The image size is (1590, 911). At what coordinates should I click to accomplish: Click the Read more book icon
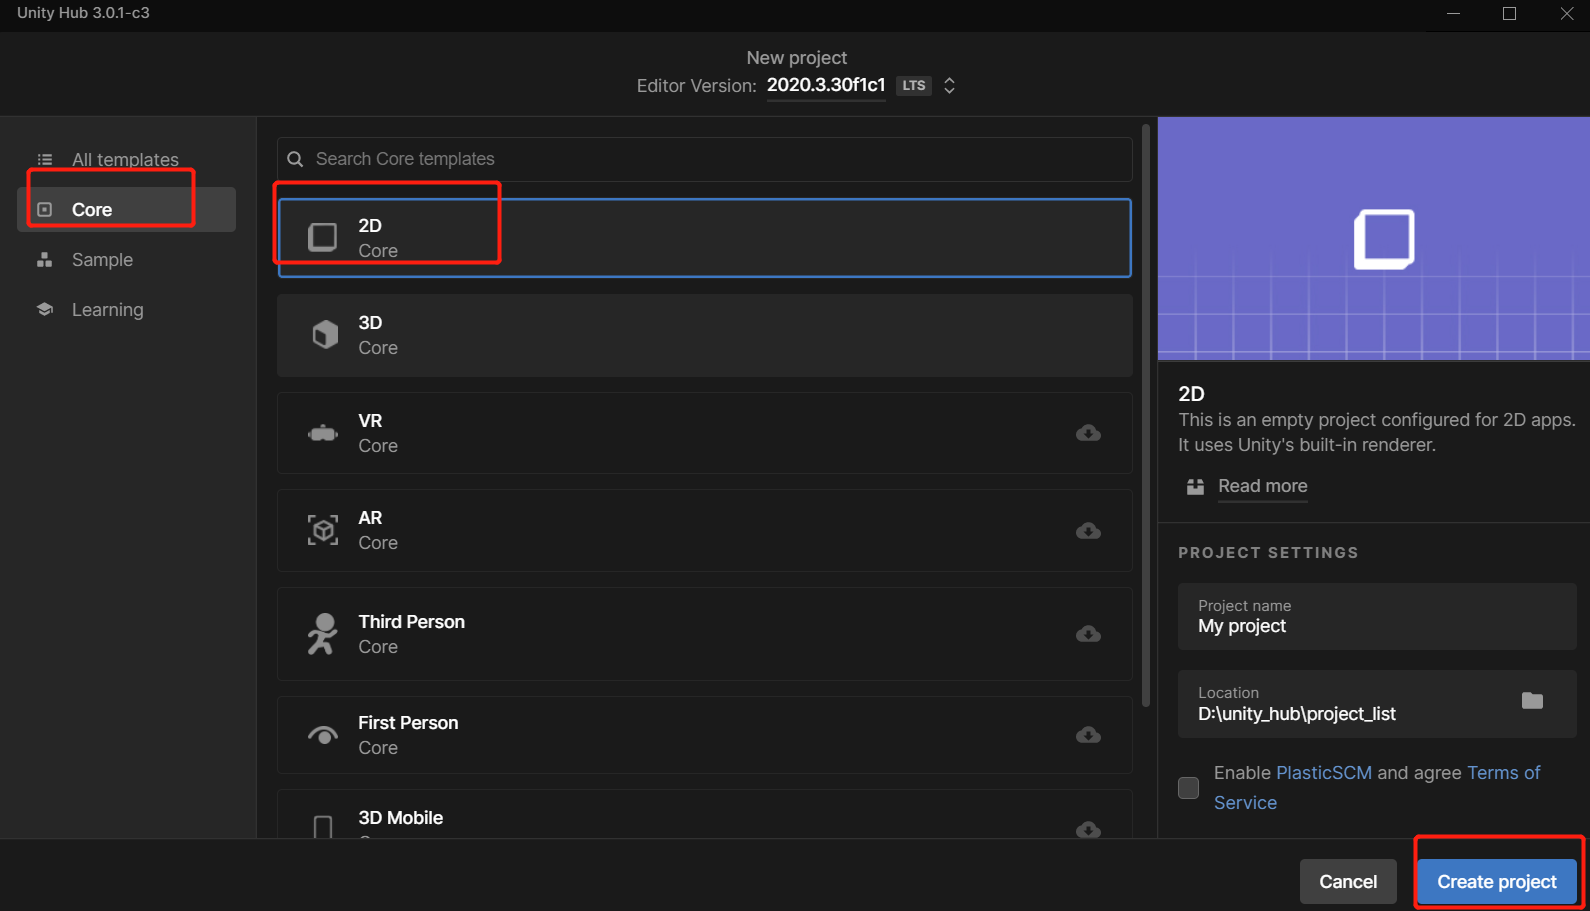(x=1195, y=486)
